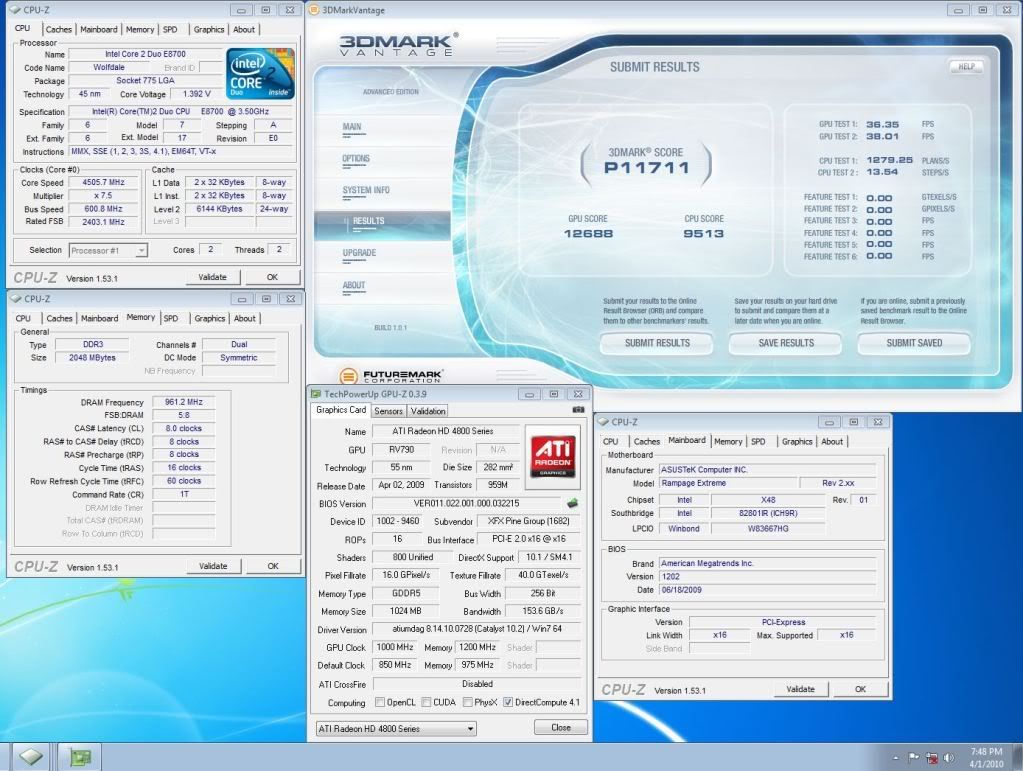This screenshot has width=1023, height=771.
Task: Click the Core Speed value 4505.7 MHz
Action: pyautogui.click(x=104, y=183)
